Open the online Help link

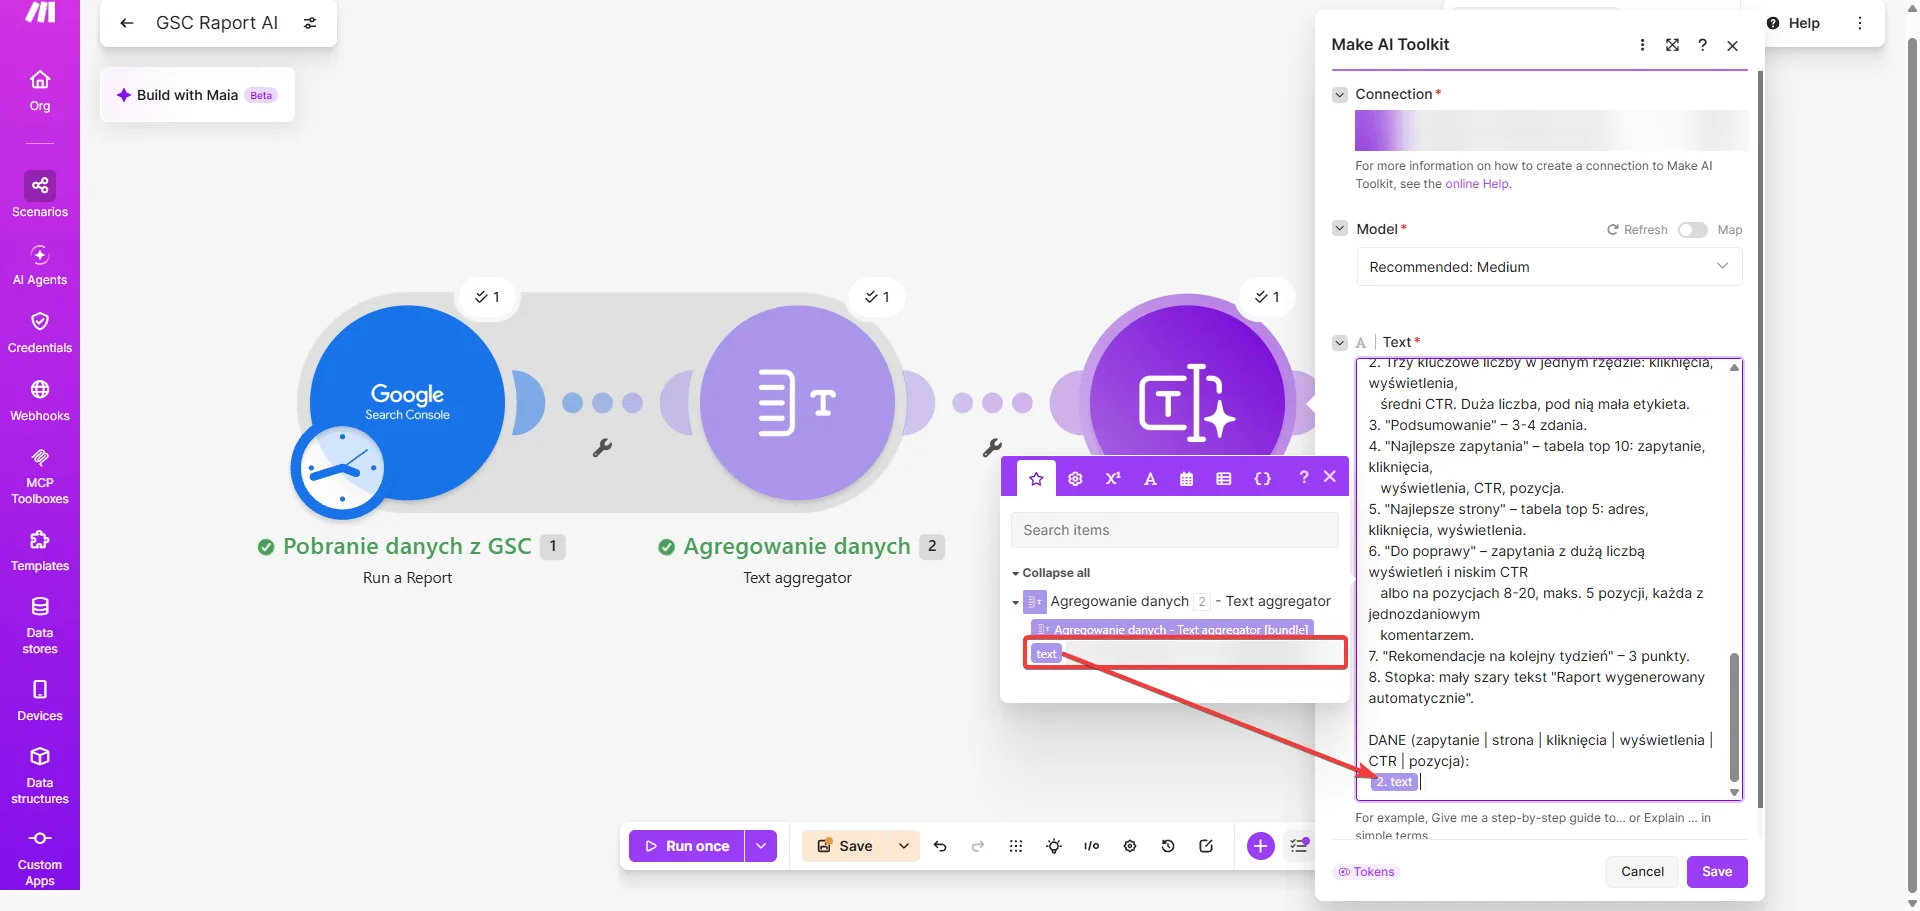point(1477,184)
